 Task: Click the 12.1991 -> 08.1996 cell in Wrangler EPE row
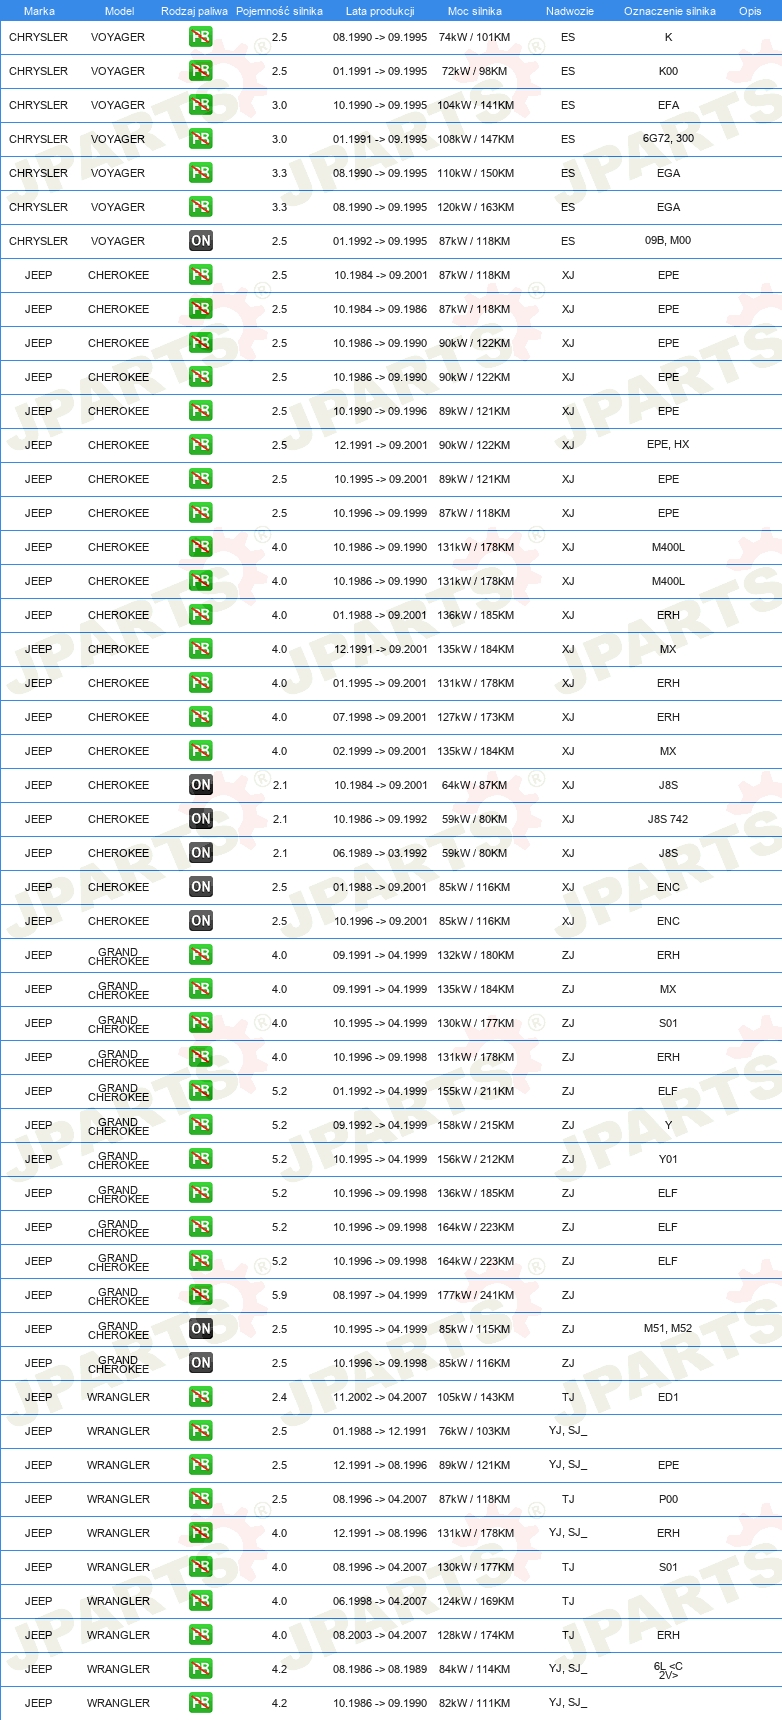[380, 1465]
